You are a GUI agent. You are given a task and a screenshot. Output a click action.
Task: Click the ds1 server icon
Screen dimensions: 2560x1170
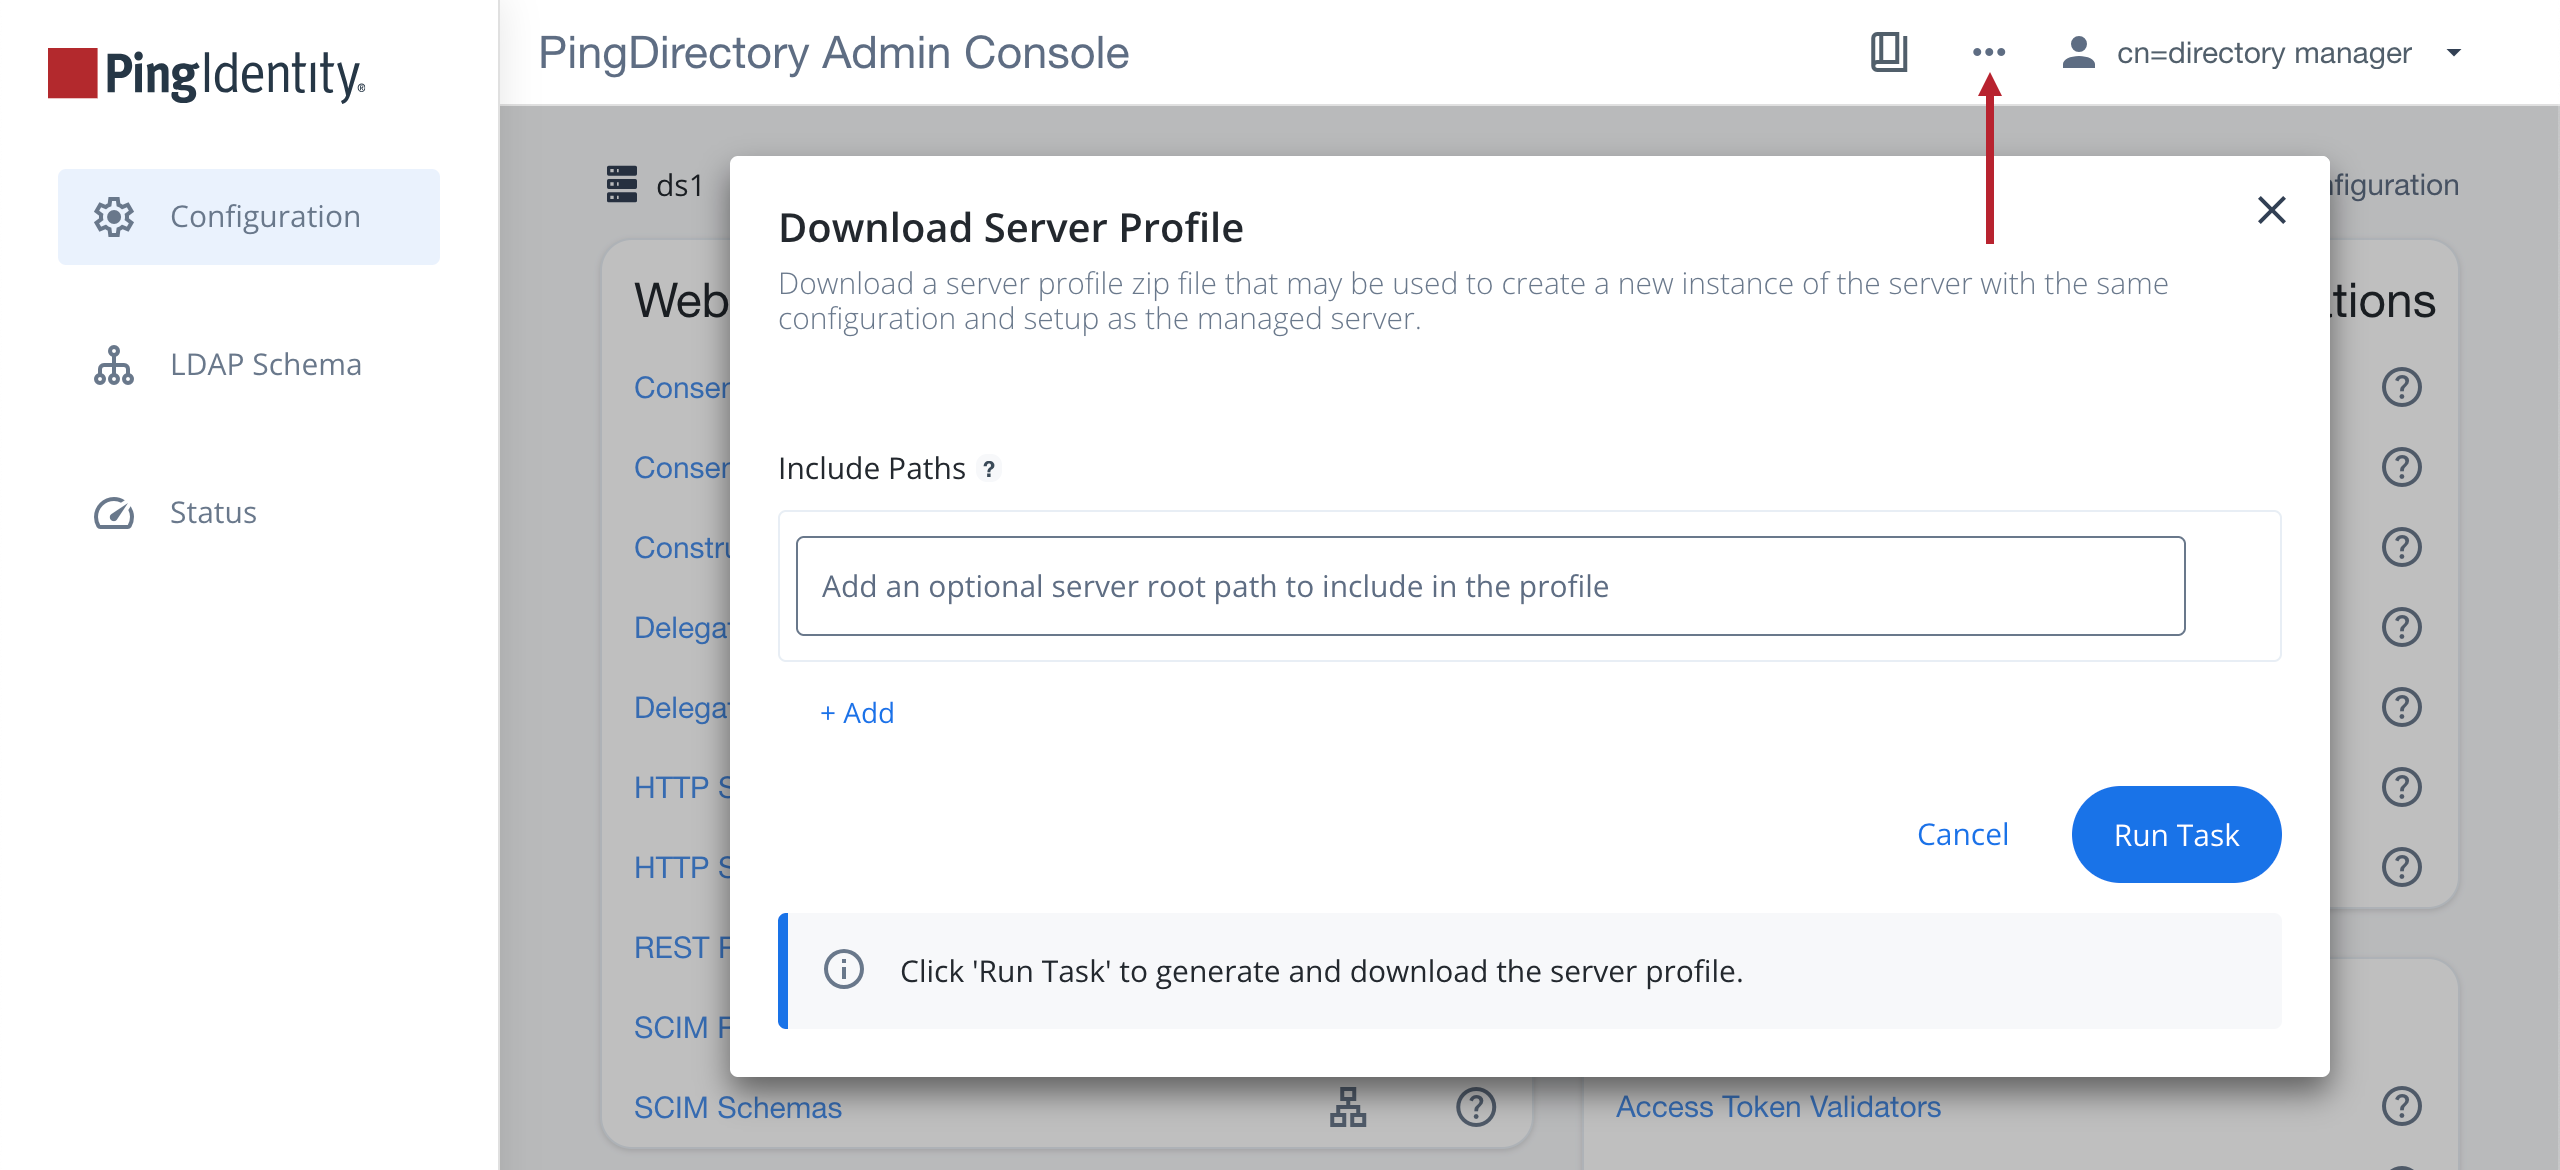pyautogui.click(x=620, y=184)
